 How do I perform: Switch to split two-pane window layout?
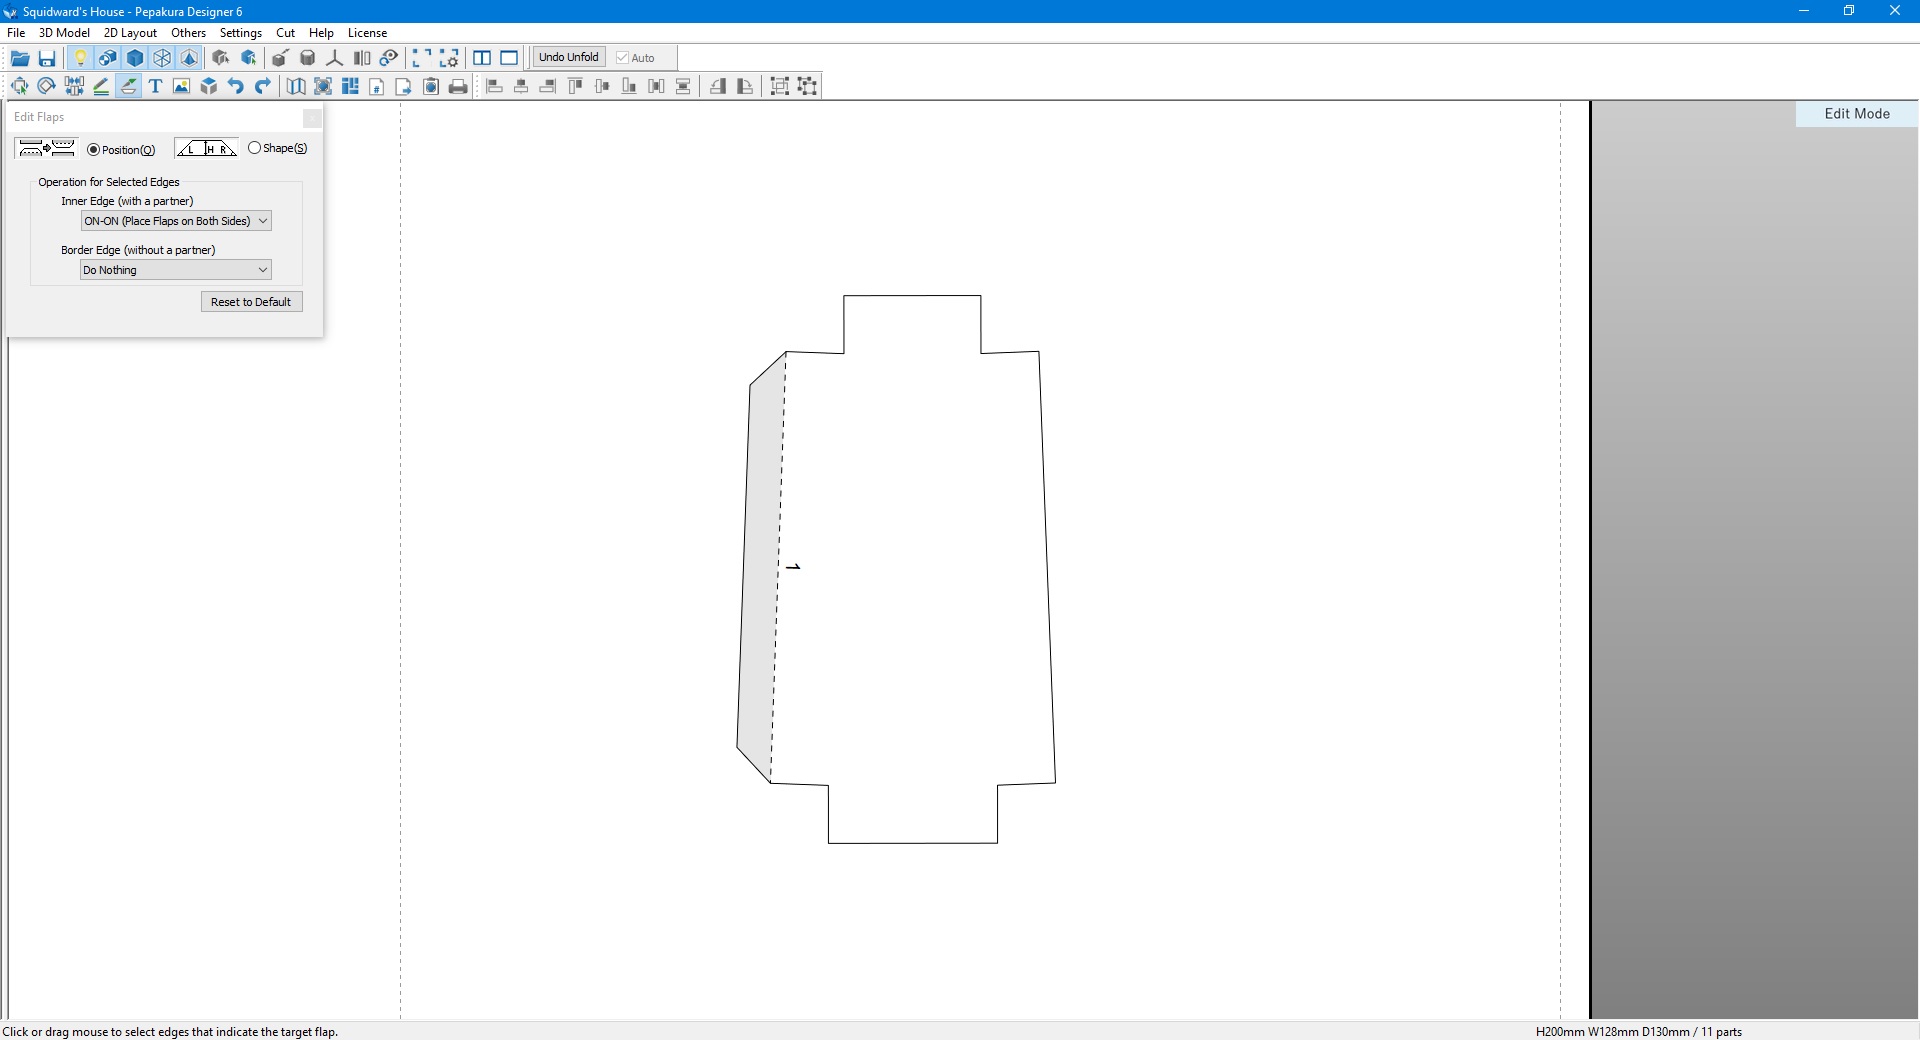pyautogui.click(x=482, y=58)
